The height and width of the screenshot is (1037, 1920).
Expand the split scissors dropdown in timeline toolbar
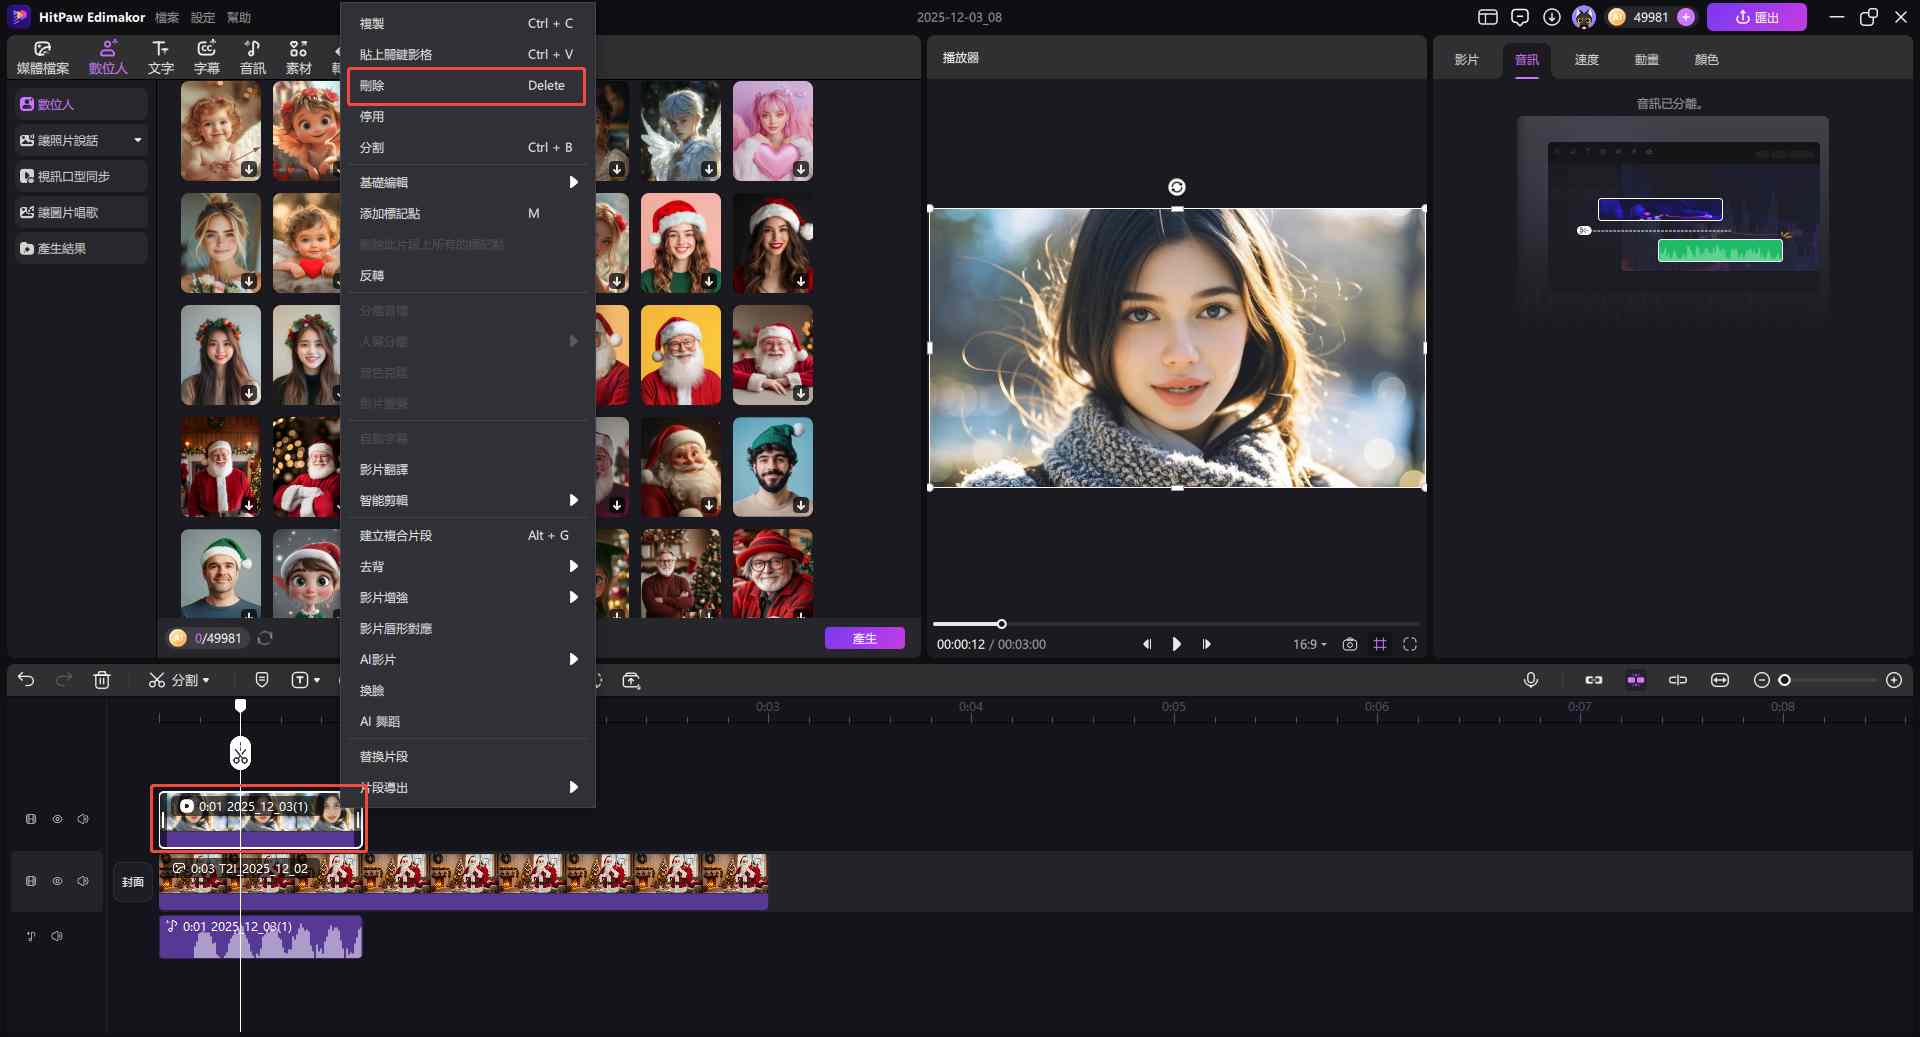206,680
